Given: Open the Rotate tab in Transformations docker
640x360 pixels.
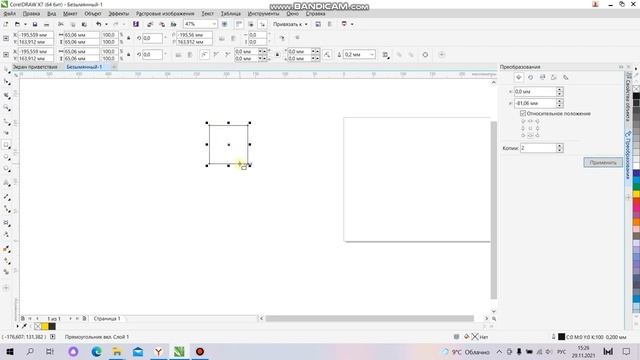Looking at the screenshot, I should pyautogui.click(x=530, y=77).
